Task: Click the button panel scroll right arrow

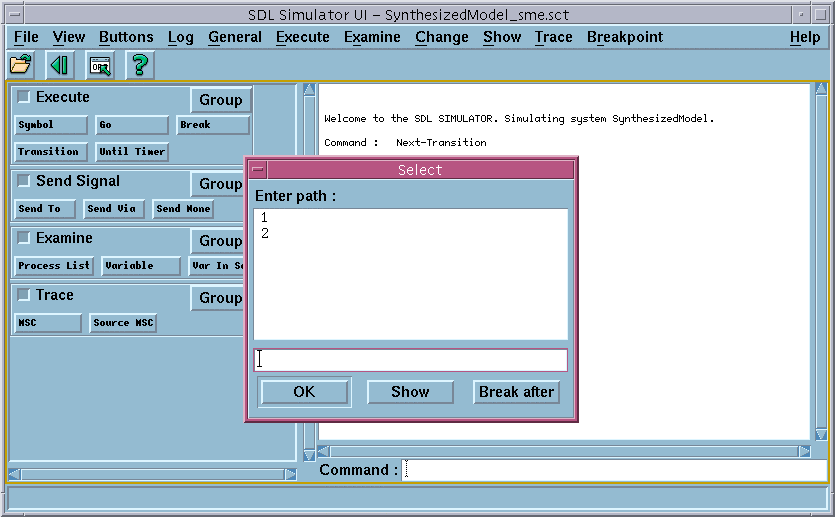Action: click(x=290, y=474)
